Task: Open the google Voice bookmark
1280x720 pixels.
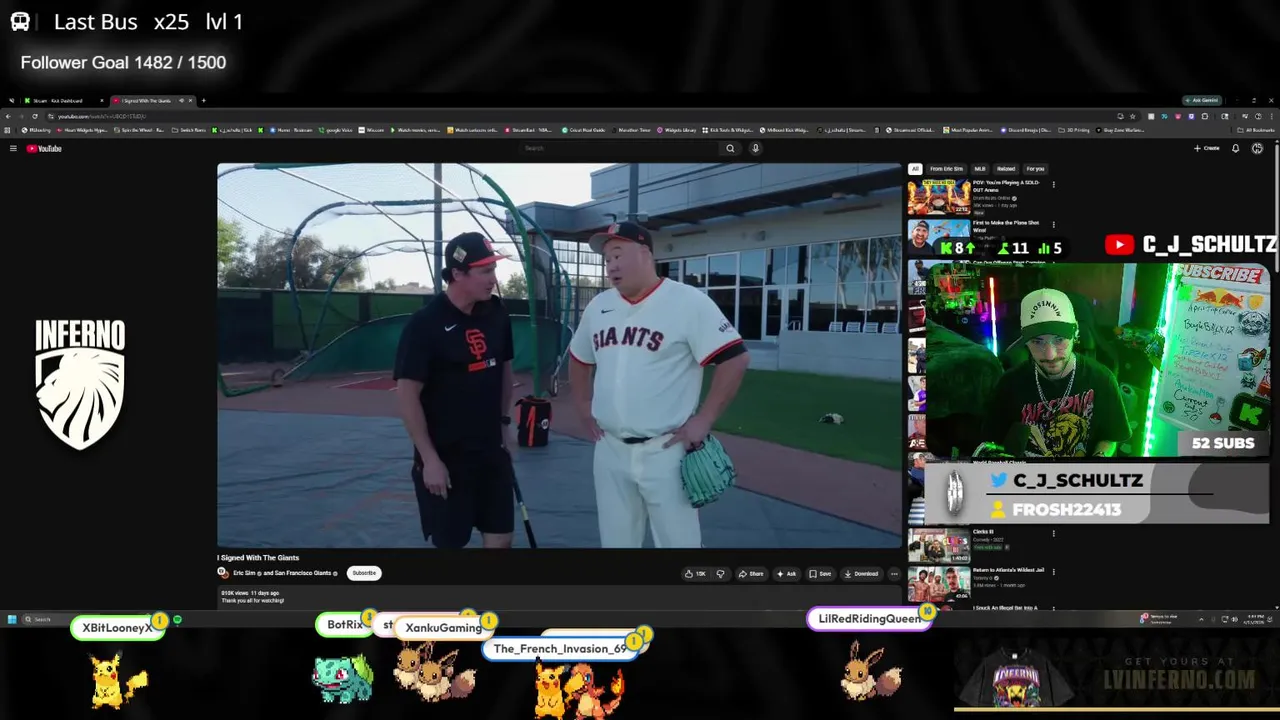Action: (335, 130)
